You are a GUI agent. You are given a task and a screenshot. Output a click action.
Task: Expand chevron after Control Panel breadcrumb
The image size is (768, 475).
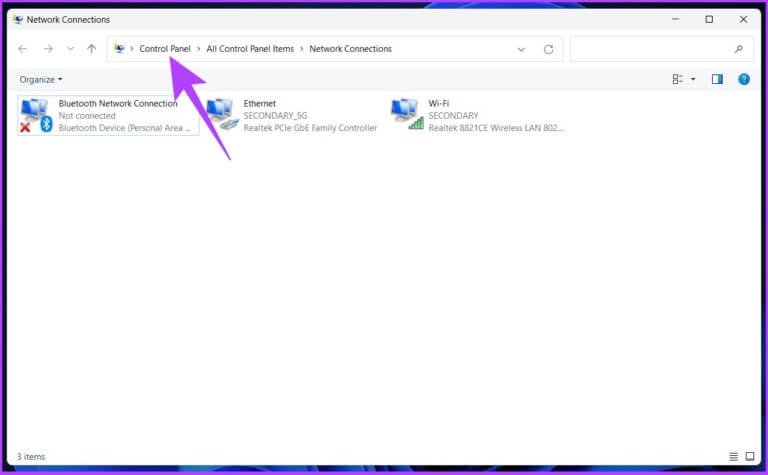click(x=198, y=49)
